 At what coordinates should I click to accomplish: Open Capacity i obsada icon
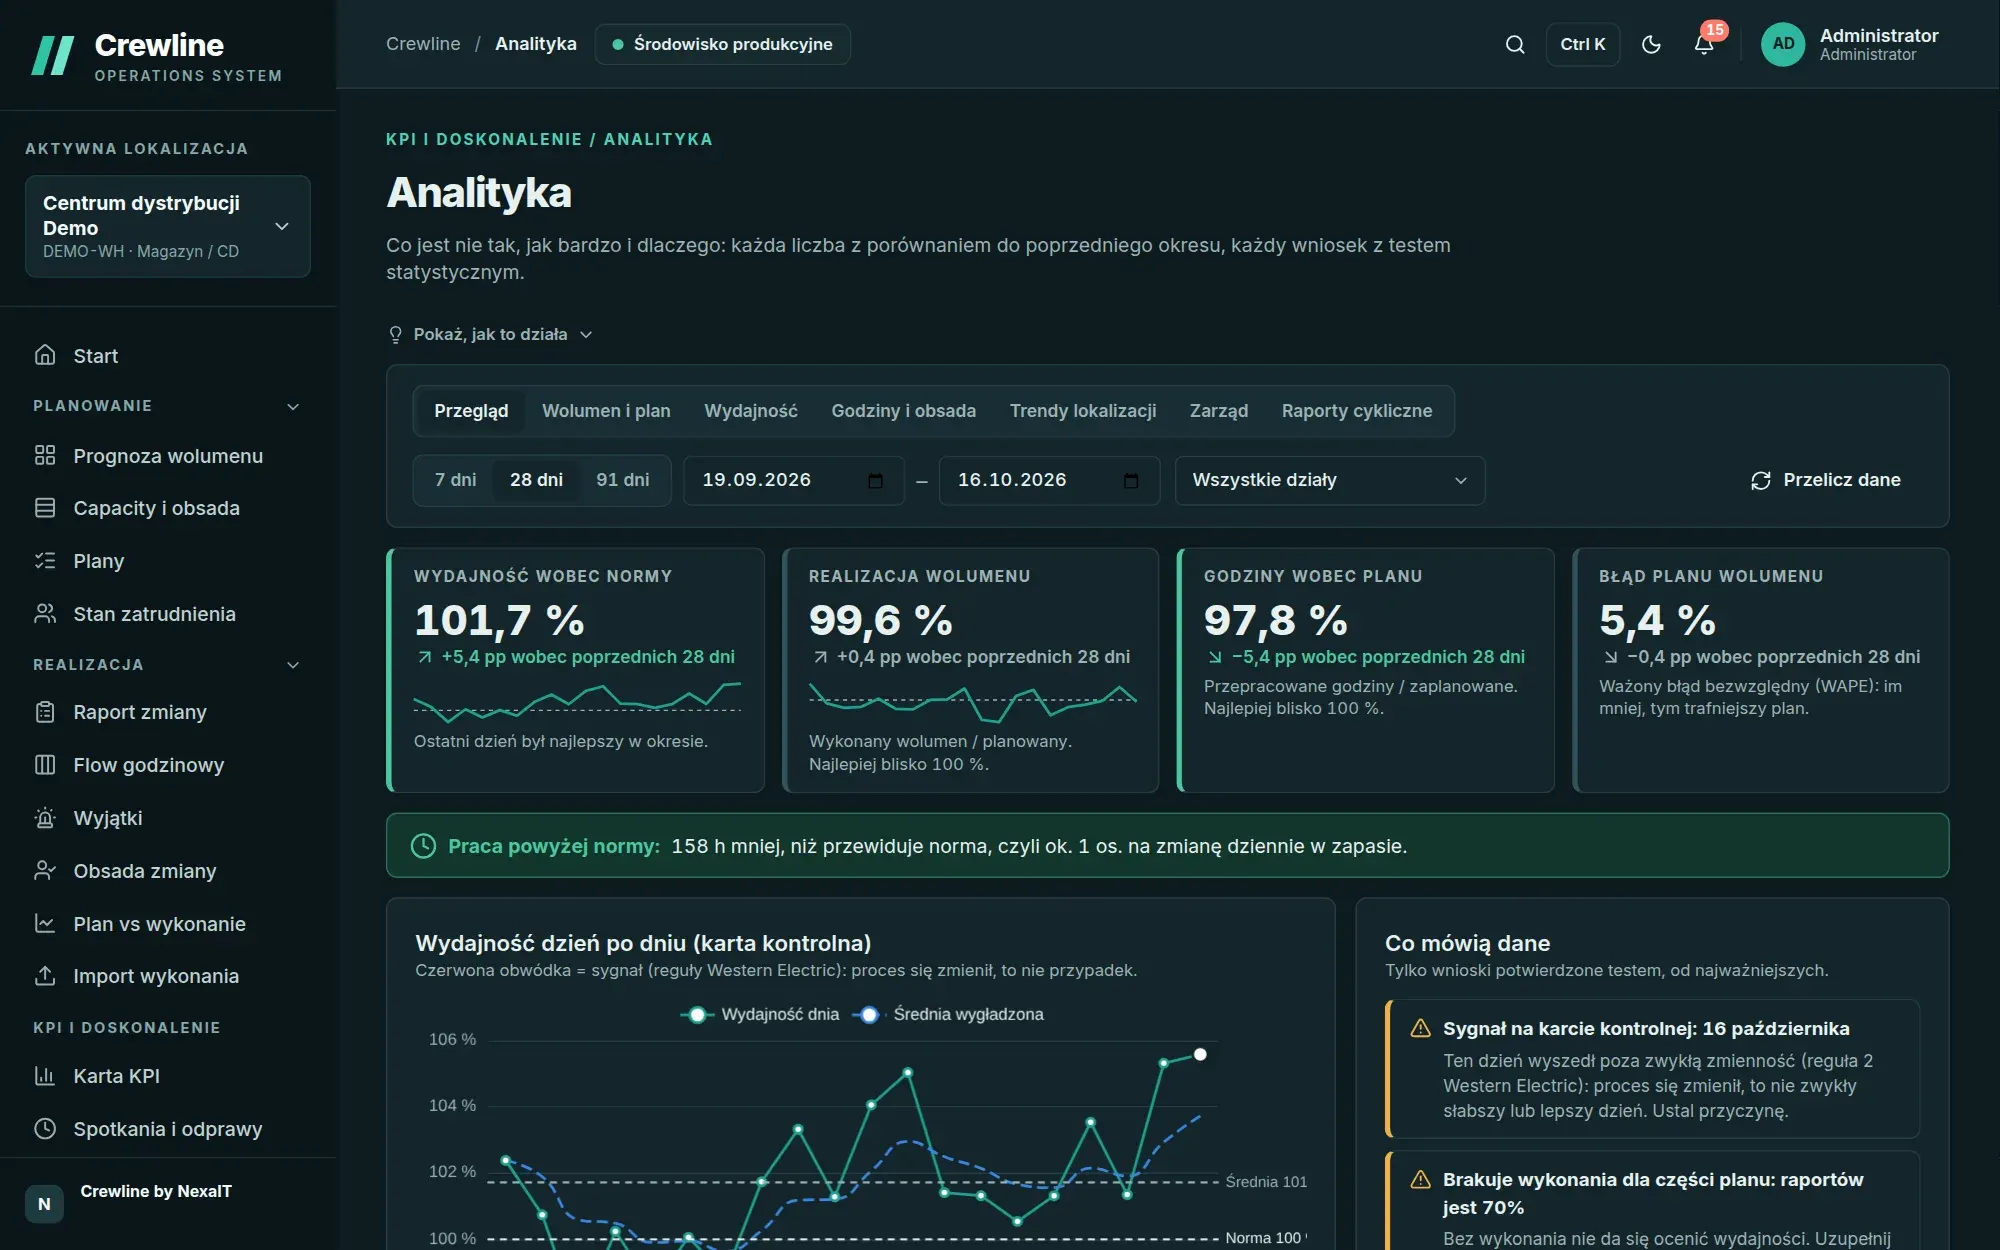pyautogui.click(x=45, y=508)
